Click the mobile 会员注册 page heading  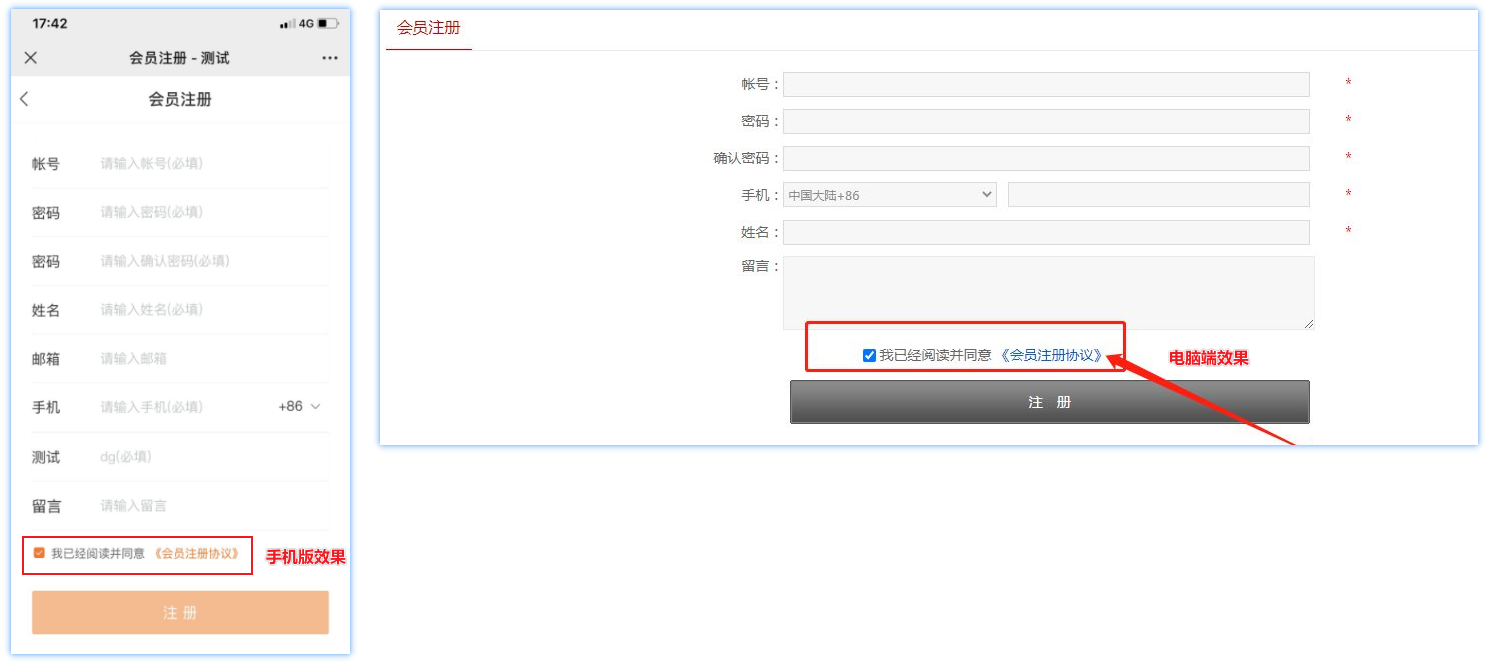coord(180,99)
